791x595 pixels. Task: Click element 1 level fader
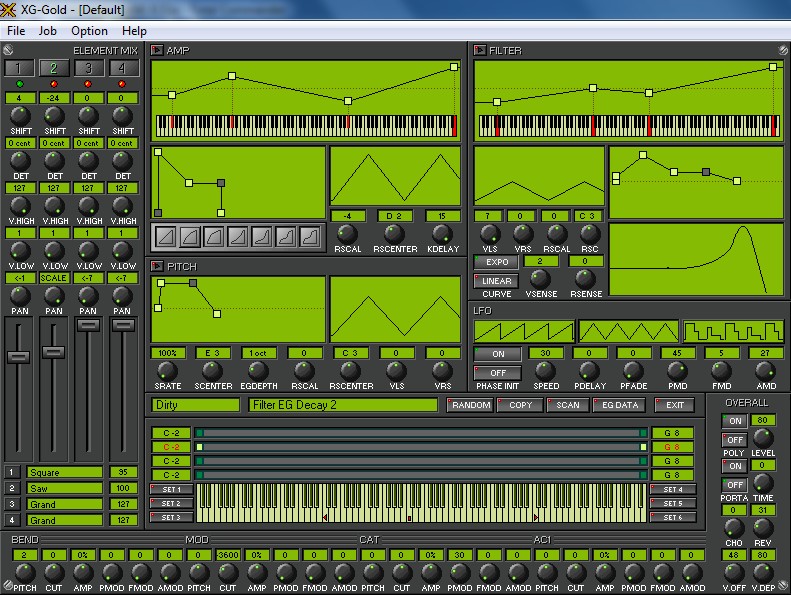[x=19, y=356]
